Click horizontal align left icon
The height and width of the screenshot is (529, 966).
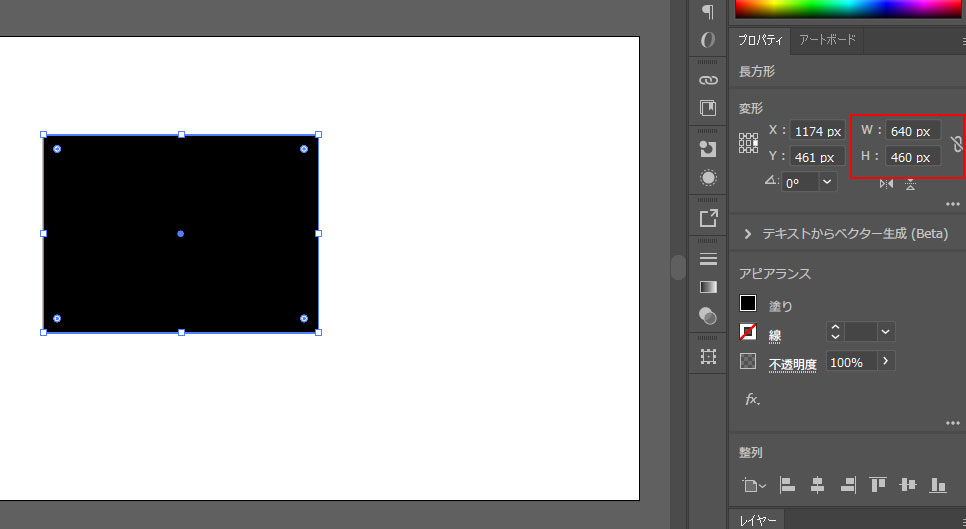787,485
